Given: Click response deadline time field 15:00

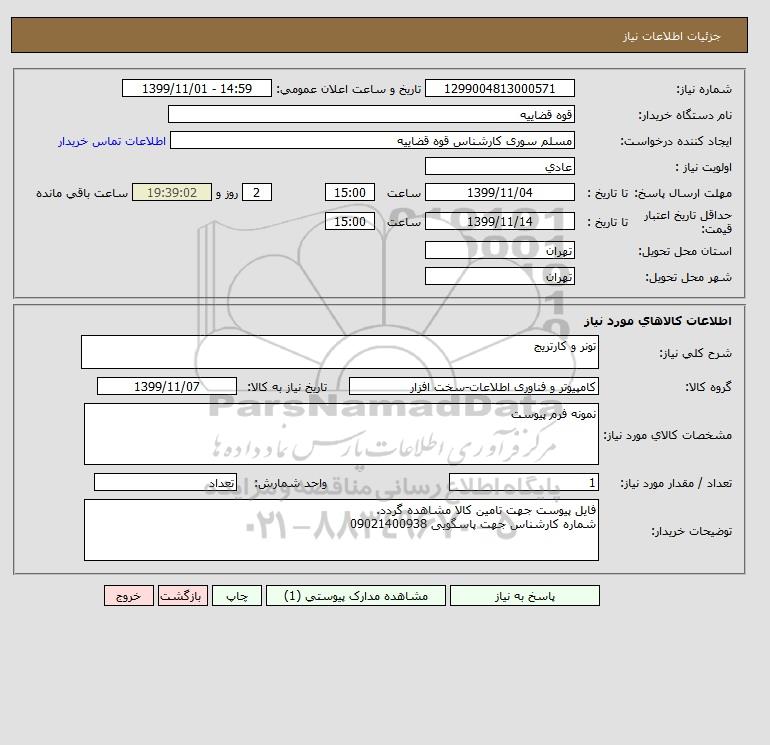Looking at the screenshot, I should pyautogui.click(x=350, y=193).
